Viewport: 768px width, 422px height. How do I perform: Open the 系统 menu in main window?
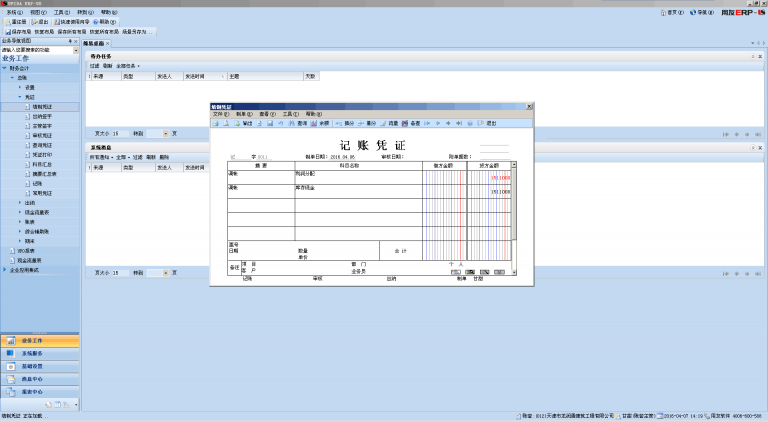pos(14,12)
